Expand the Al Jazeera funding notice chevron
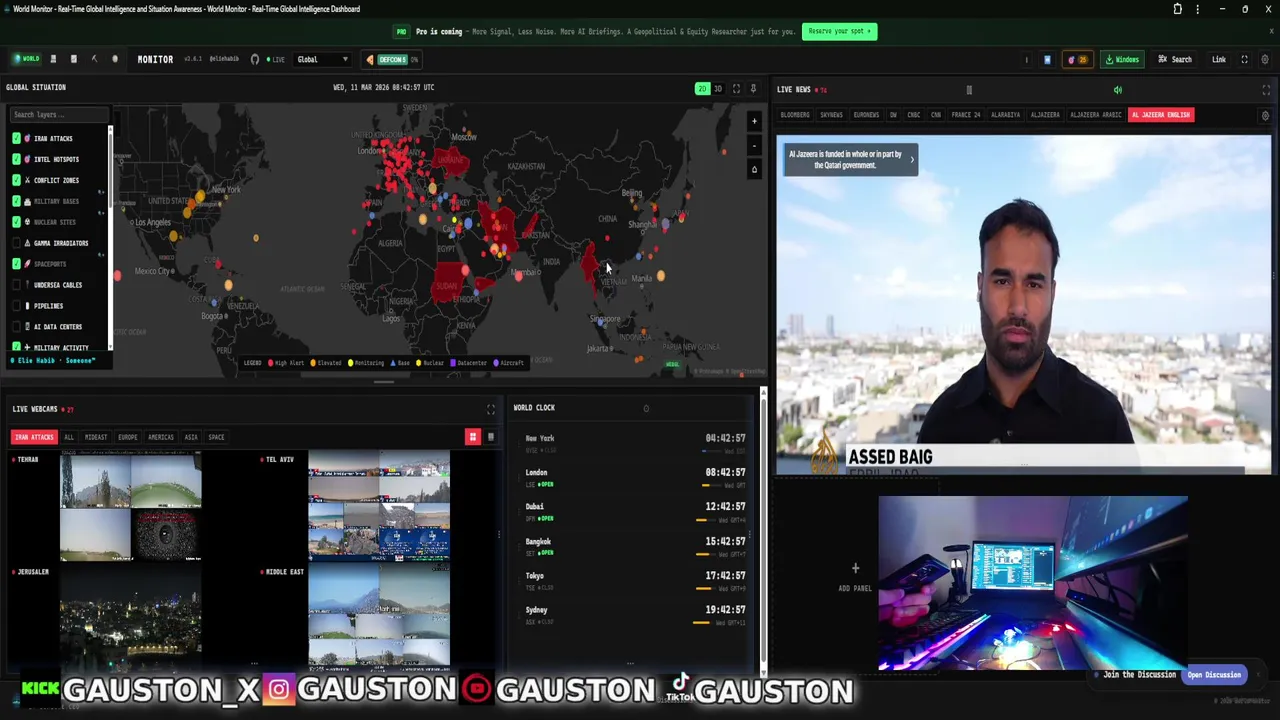The height and width of the screenshot is (720, 1280). coord(911,159)
